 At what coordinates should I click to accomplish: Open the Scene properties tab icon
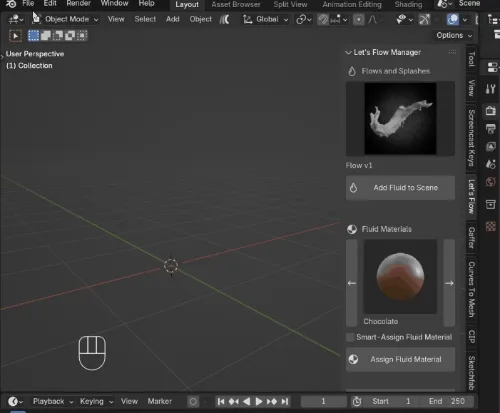click(x=490, y=164)
